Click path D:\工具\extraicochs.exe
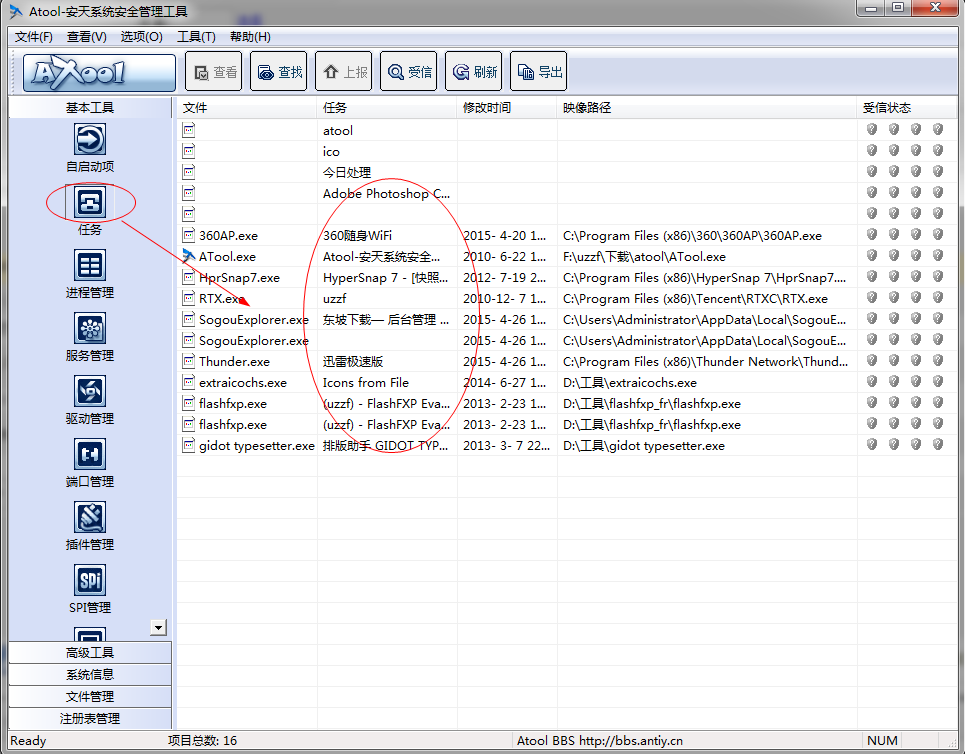The image size is (965, 754). tap(630, 382)
